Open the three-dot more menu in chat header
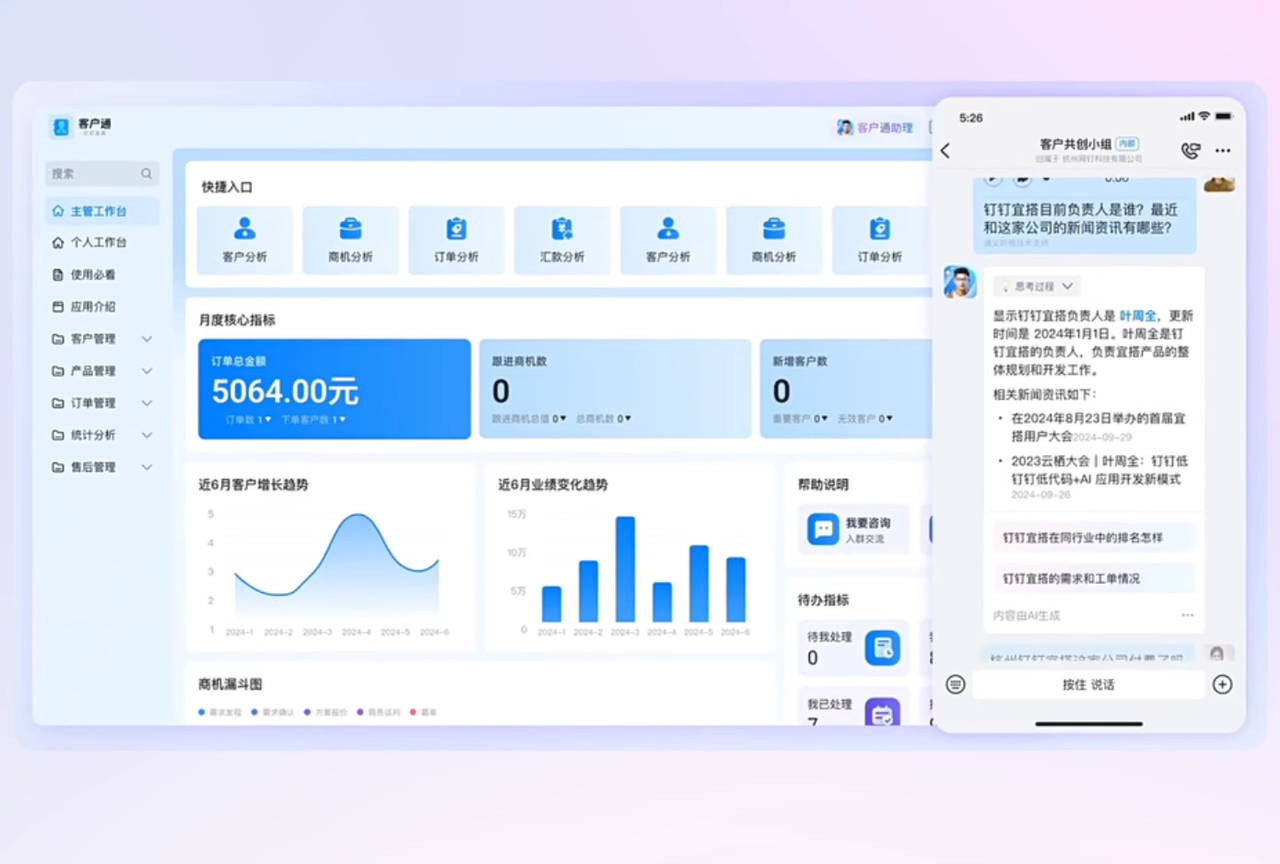The image size is (1280, 864). click(1223, 151)
